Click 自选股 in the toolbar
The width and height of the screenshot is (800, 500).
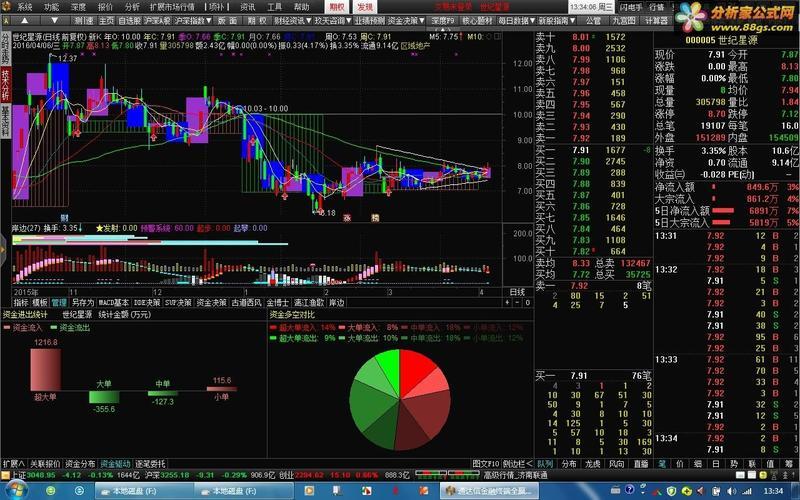coord(130,21)
